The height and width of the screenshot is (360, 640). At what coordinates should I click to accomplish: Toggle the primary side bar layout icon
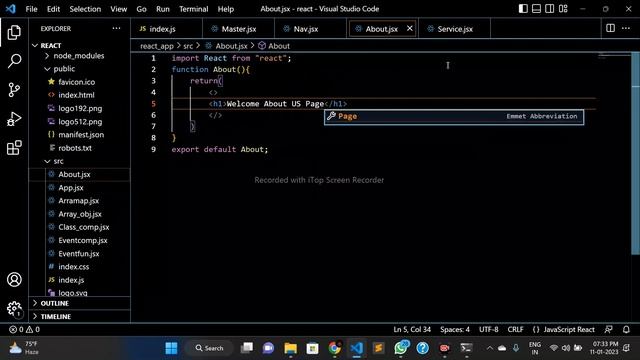[x=523, y=9]
